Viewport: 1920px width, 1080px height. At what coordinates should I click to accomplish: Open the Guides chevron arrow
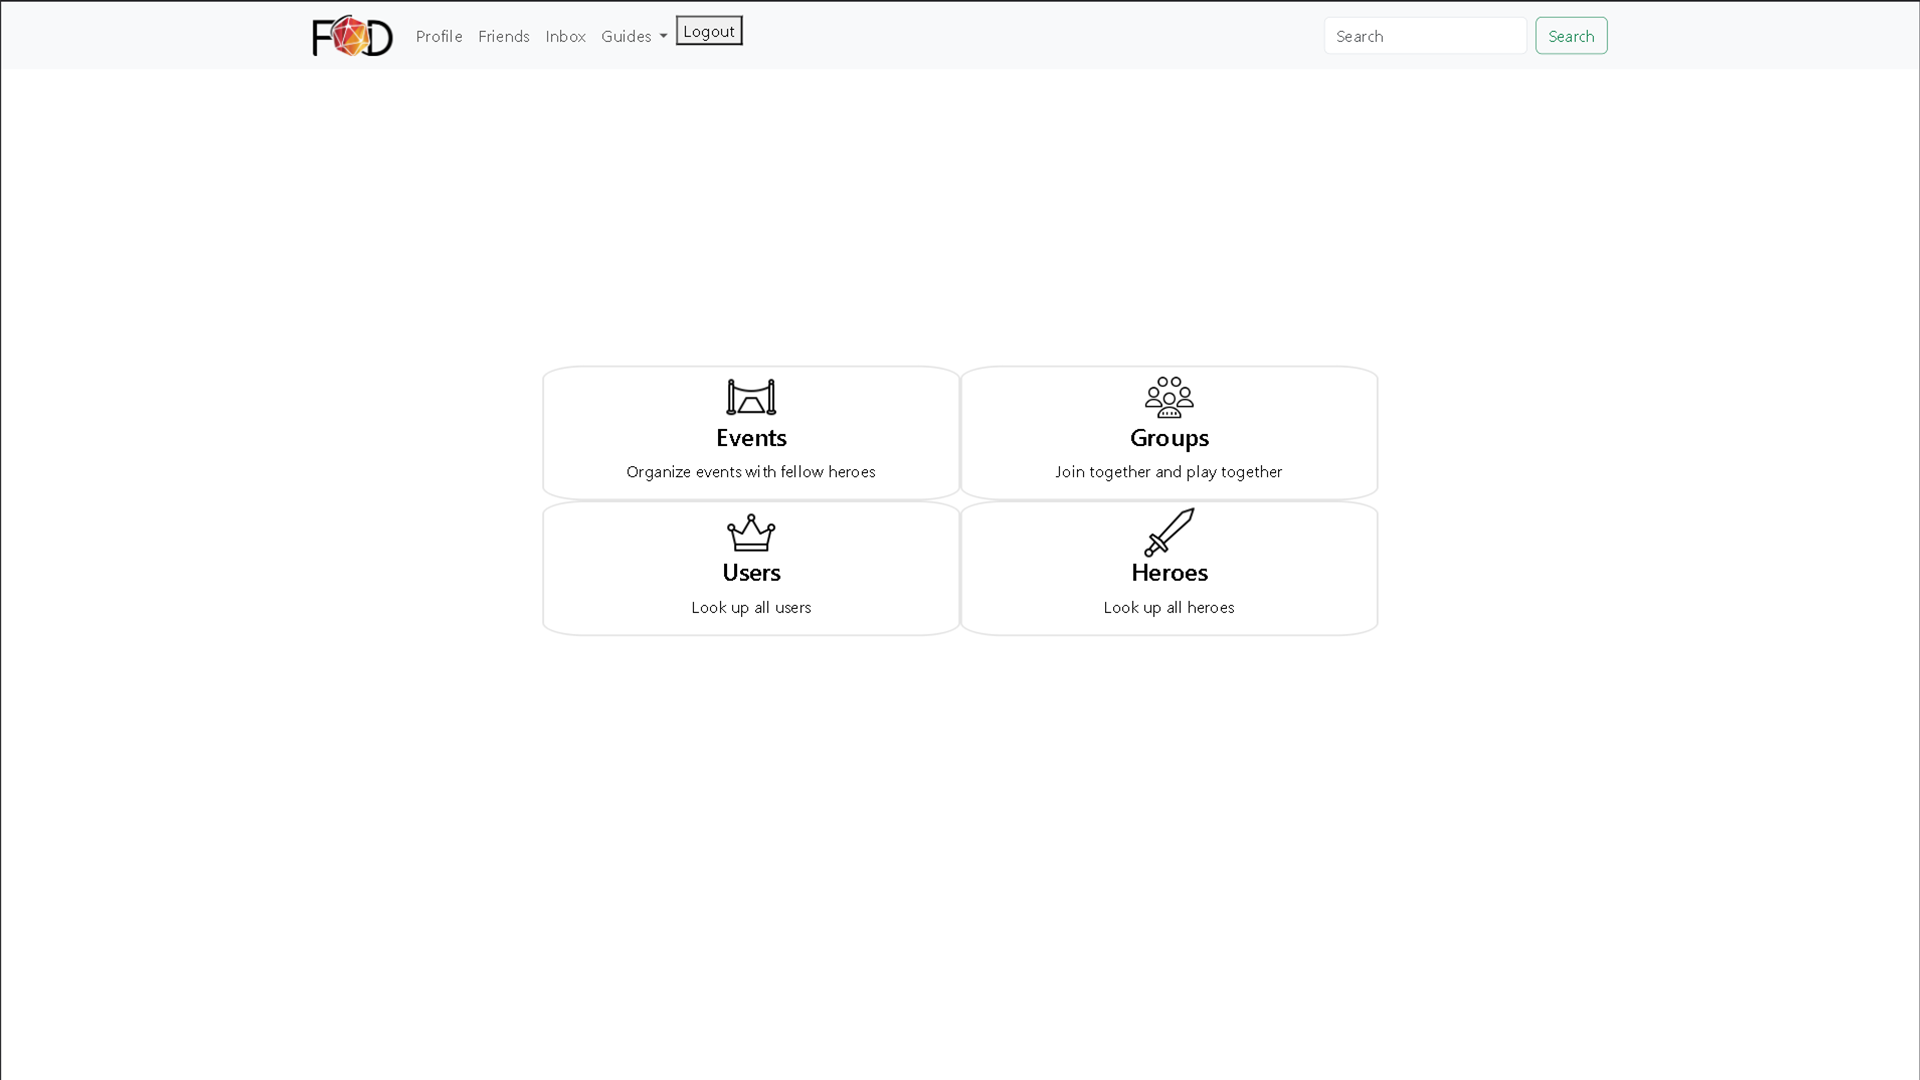click(x=664, y=37)
